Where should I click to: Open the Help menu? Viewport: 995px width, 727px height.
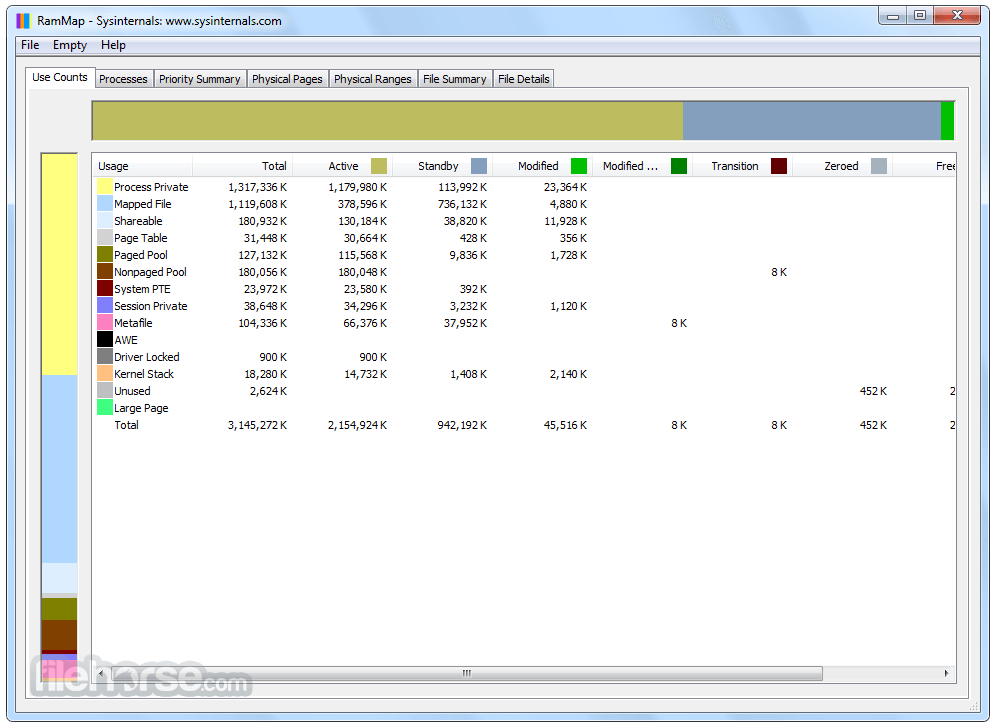pyautogui.click(x=113, y=45)
